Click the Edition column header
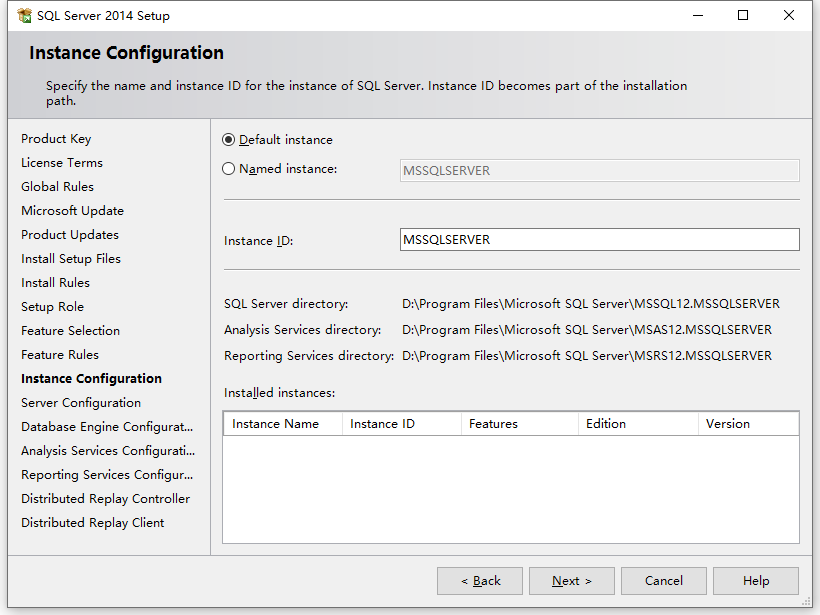Image resolution: width=820 pixels, height=615 pixels. pyautogui.click(x=639, y=424)
